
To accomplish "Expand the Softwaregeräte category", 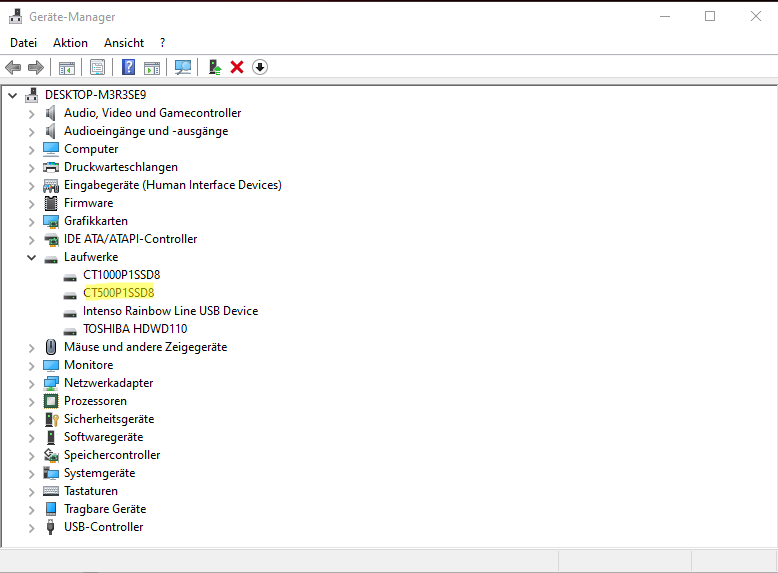I will point(31,438).
